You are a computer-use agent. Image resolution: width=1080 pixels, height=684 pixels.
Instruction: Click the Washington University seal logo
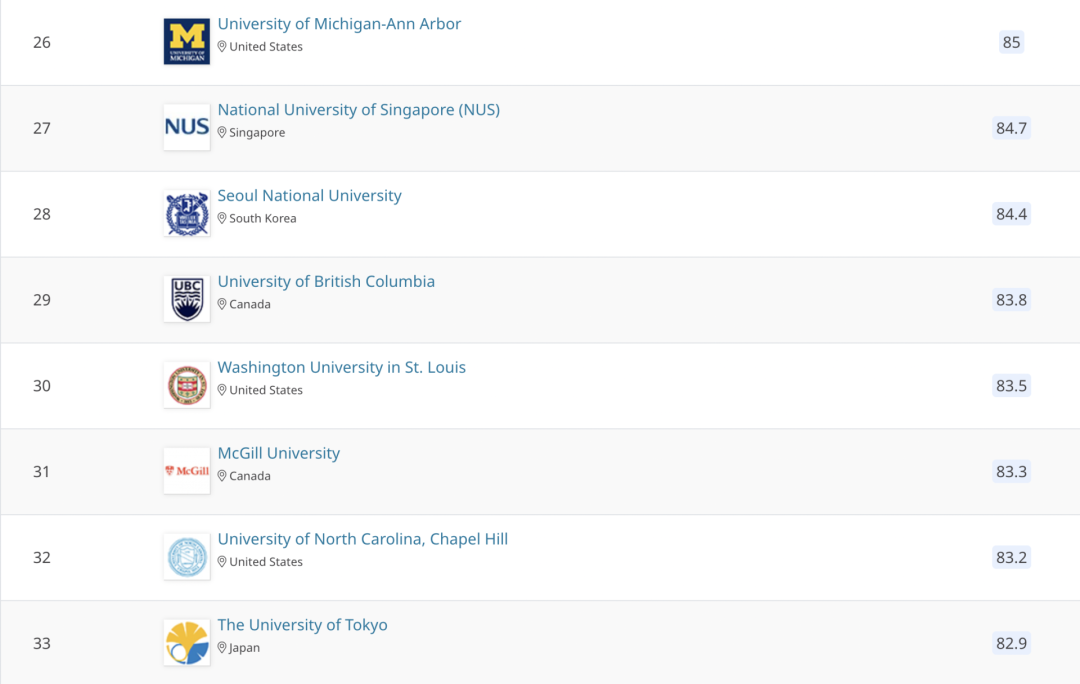click(x=187, y=385)
